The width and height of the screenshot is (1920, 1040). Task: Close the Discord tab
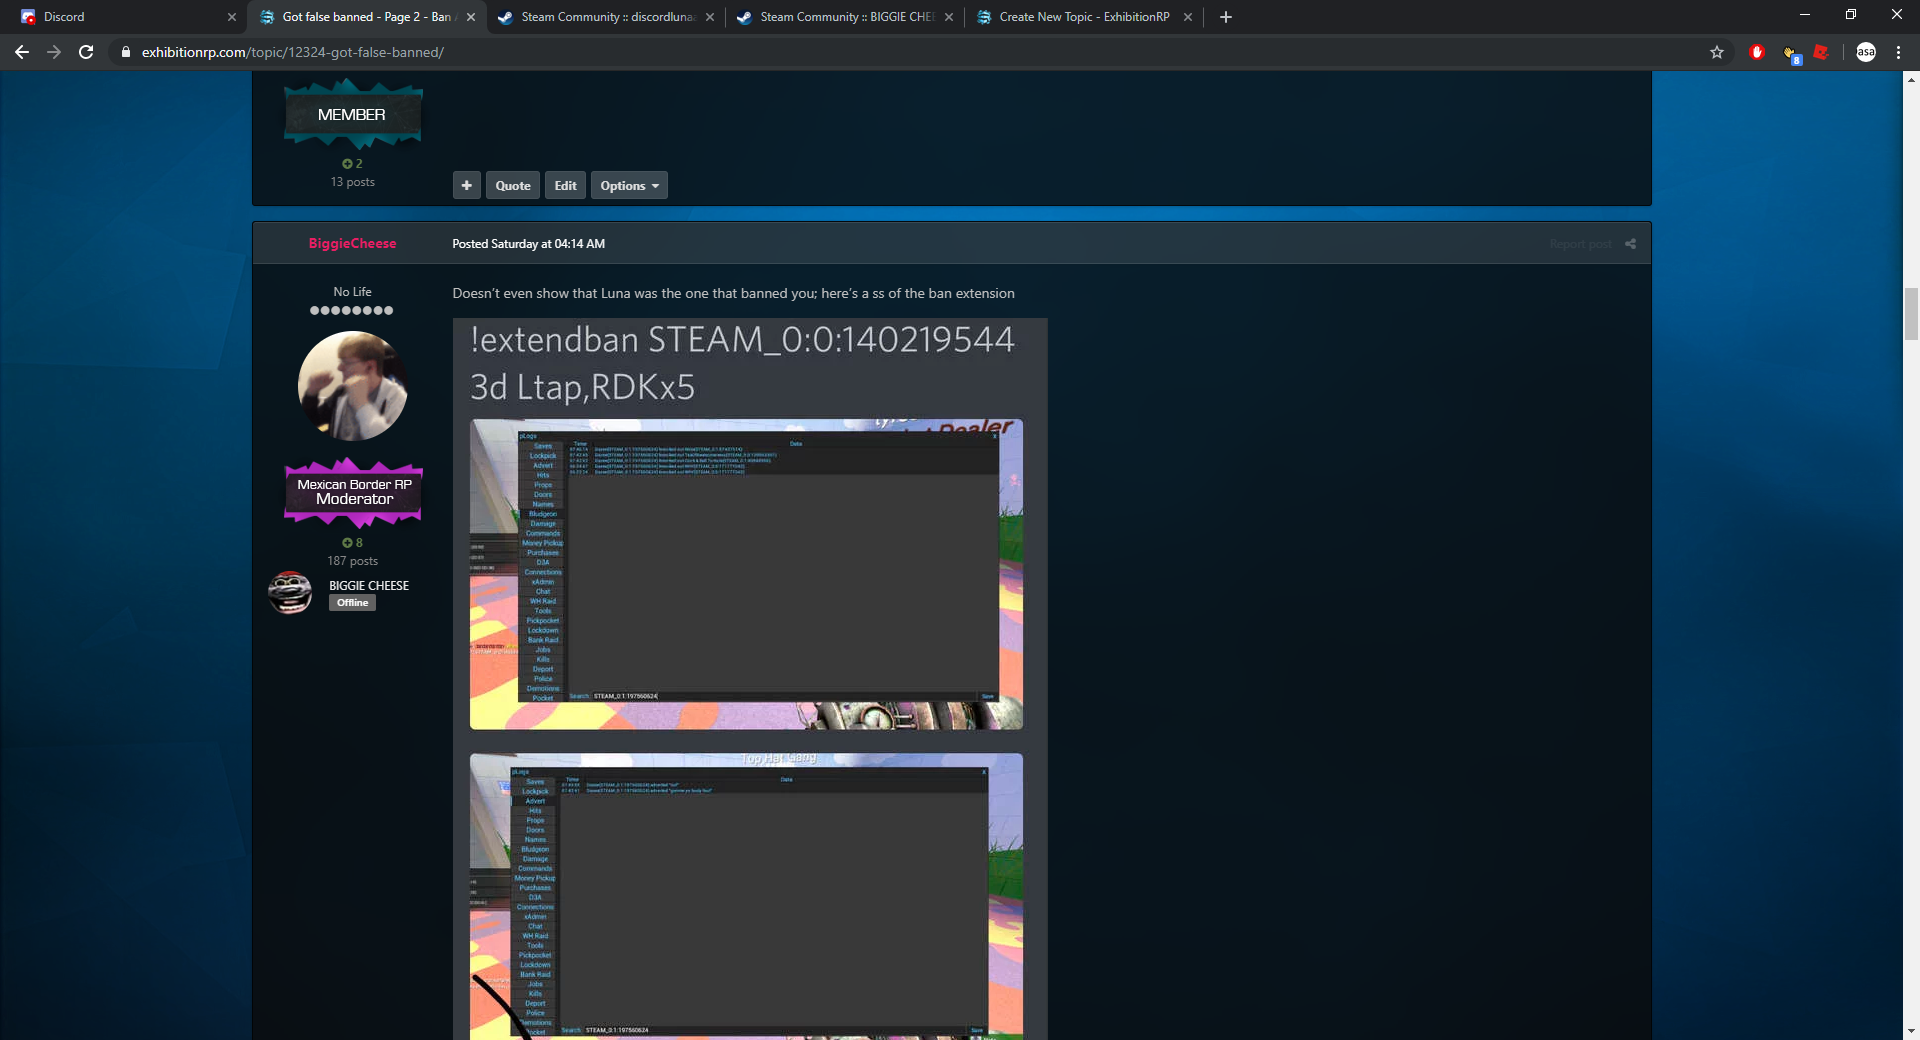232,17
